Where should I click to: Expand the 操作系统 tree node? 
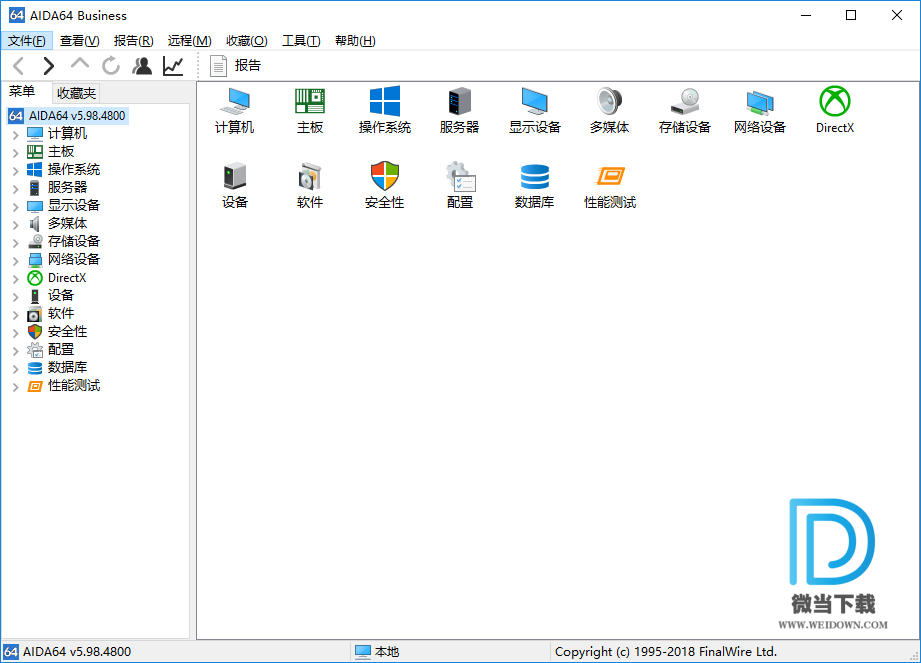16,171
